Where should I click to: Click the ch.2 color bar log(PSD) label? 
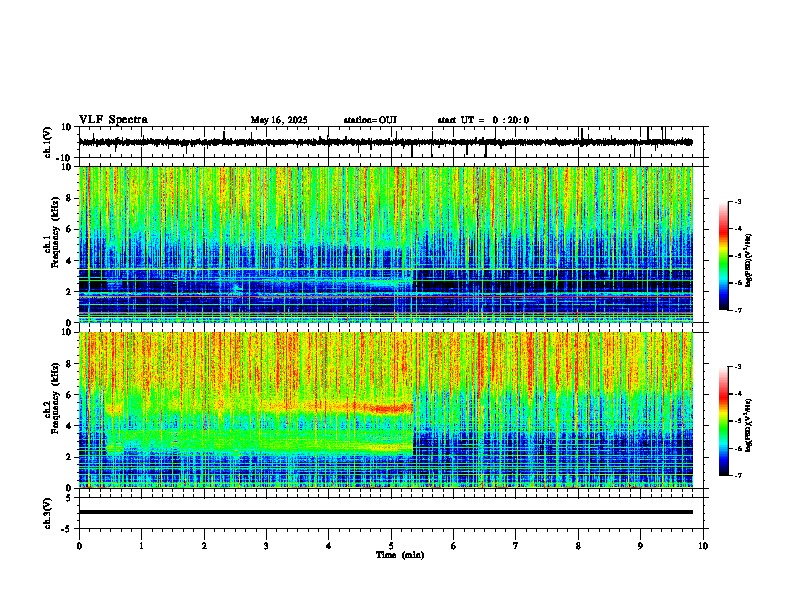coord(749,425)
